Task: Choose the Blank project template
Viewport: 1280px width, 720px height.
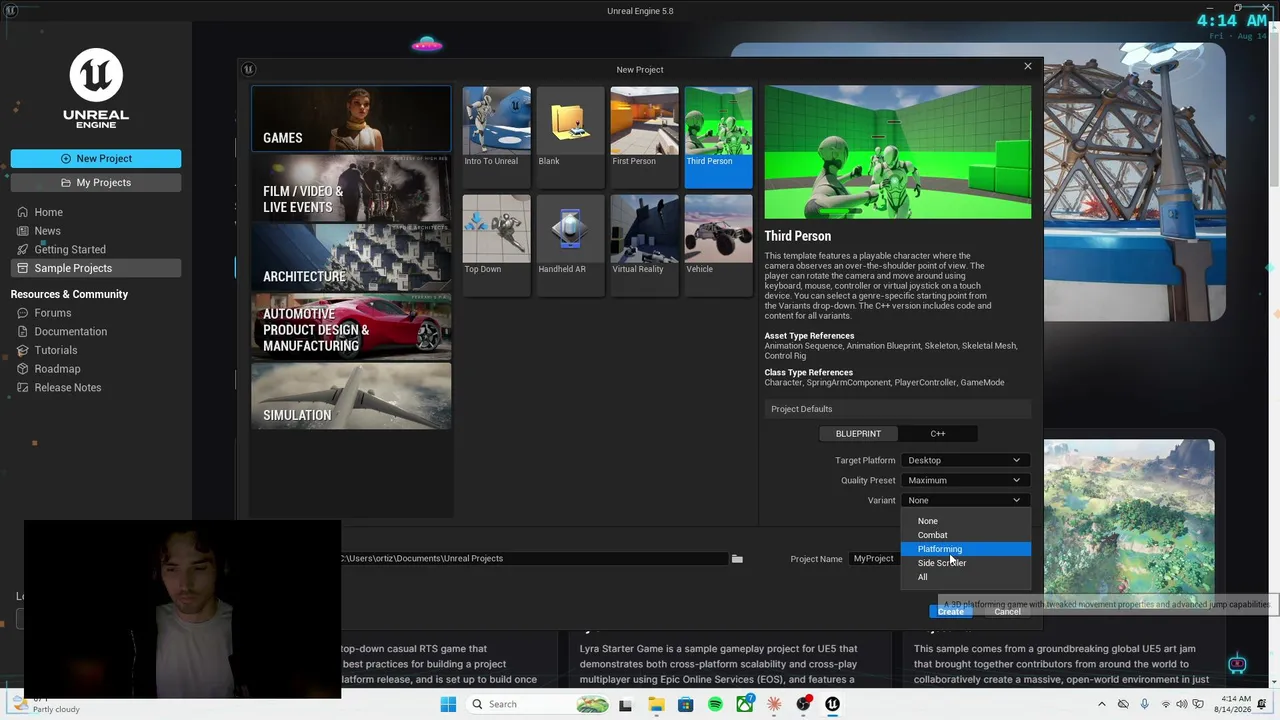Action: click(x=570, y=137)
